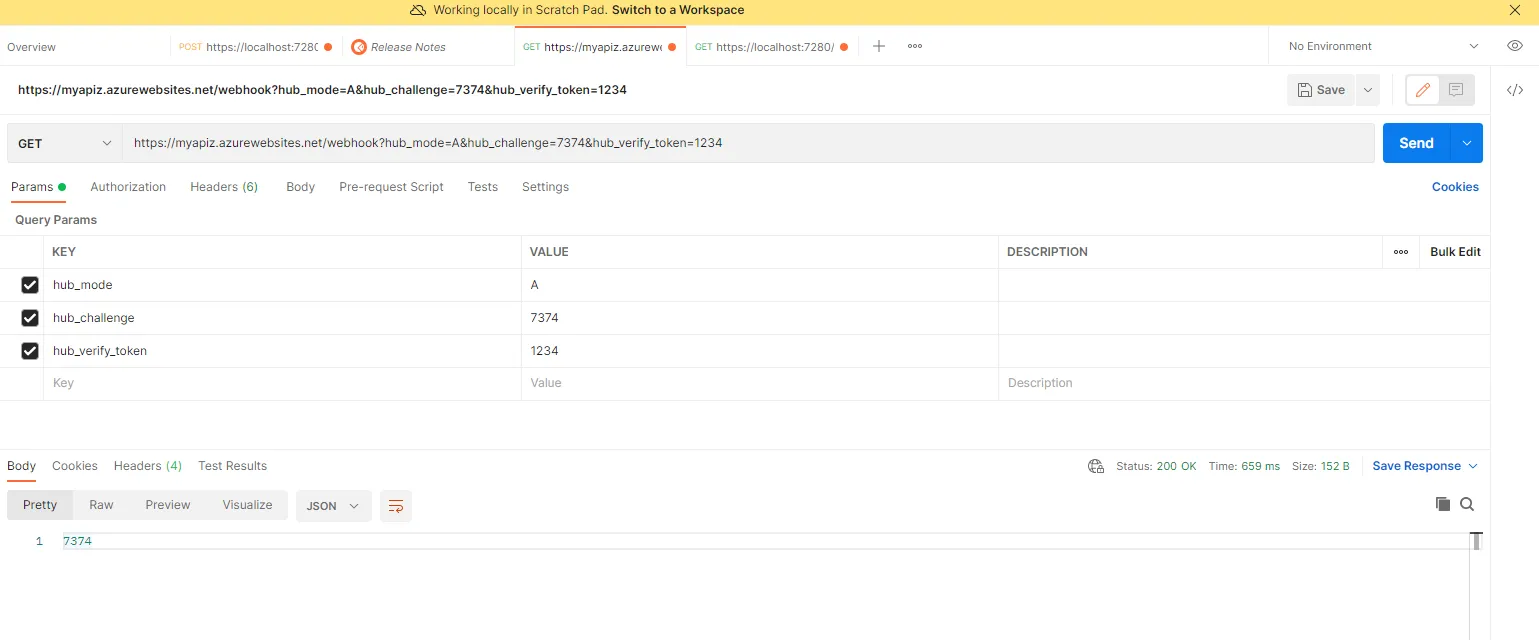
Task: Select the Preview response view
Action: click(168, 505)
